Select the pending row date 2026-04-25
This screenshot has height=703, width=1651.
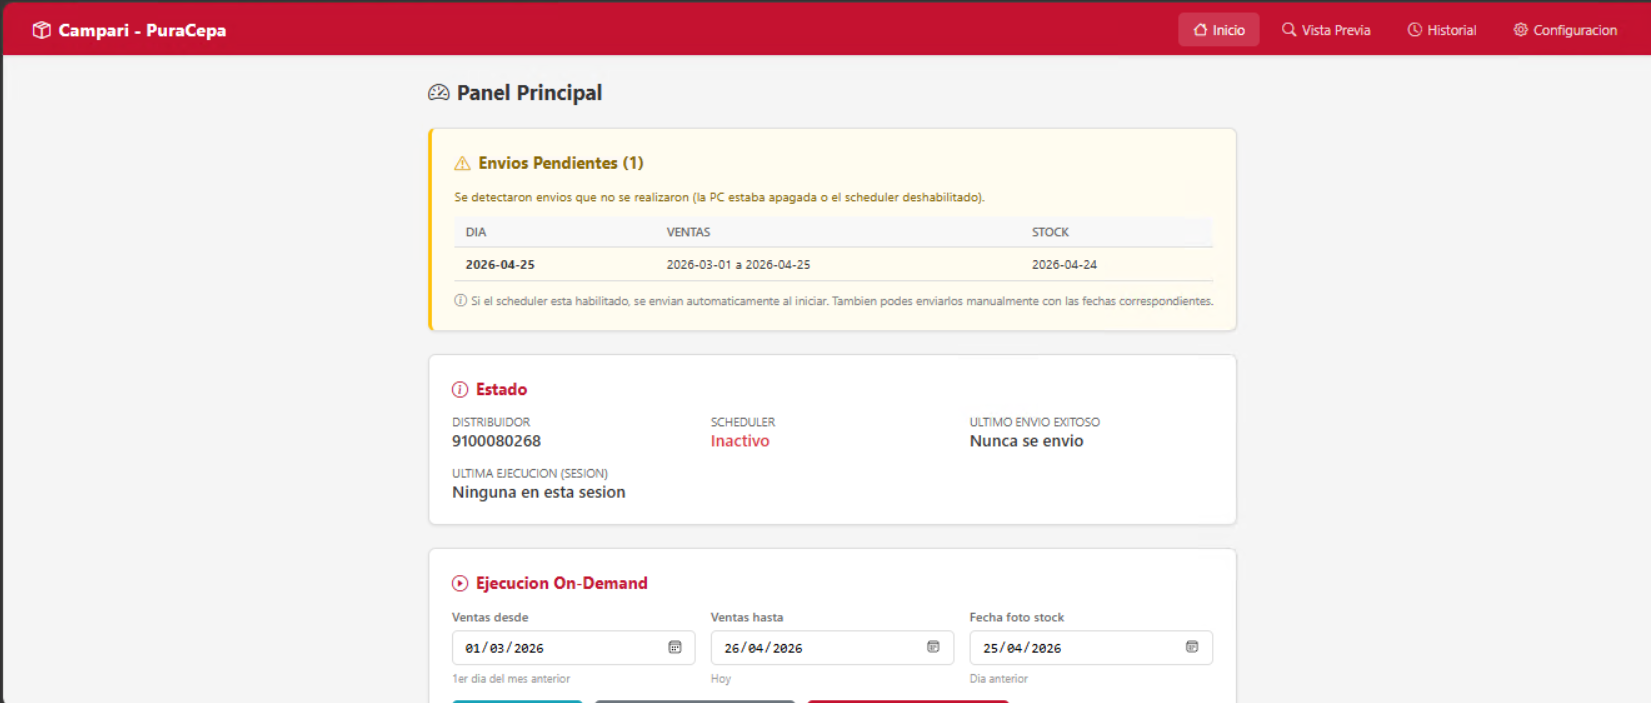[500, 265]
